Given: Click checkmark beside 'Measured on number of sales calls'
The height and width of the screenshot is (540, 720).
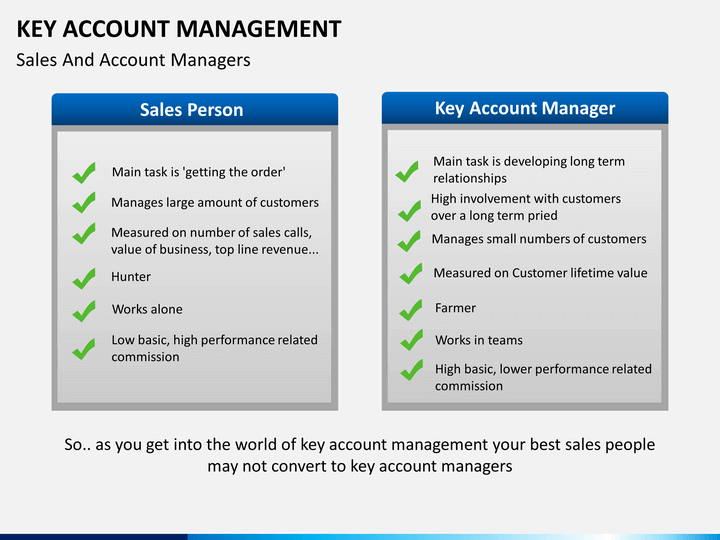Looking at the screenshot, I should 84,233.
